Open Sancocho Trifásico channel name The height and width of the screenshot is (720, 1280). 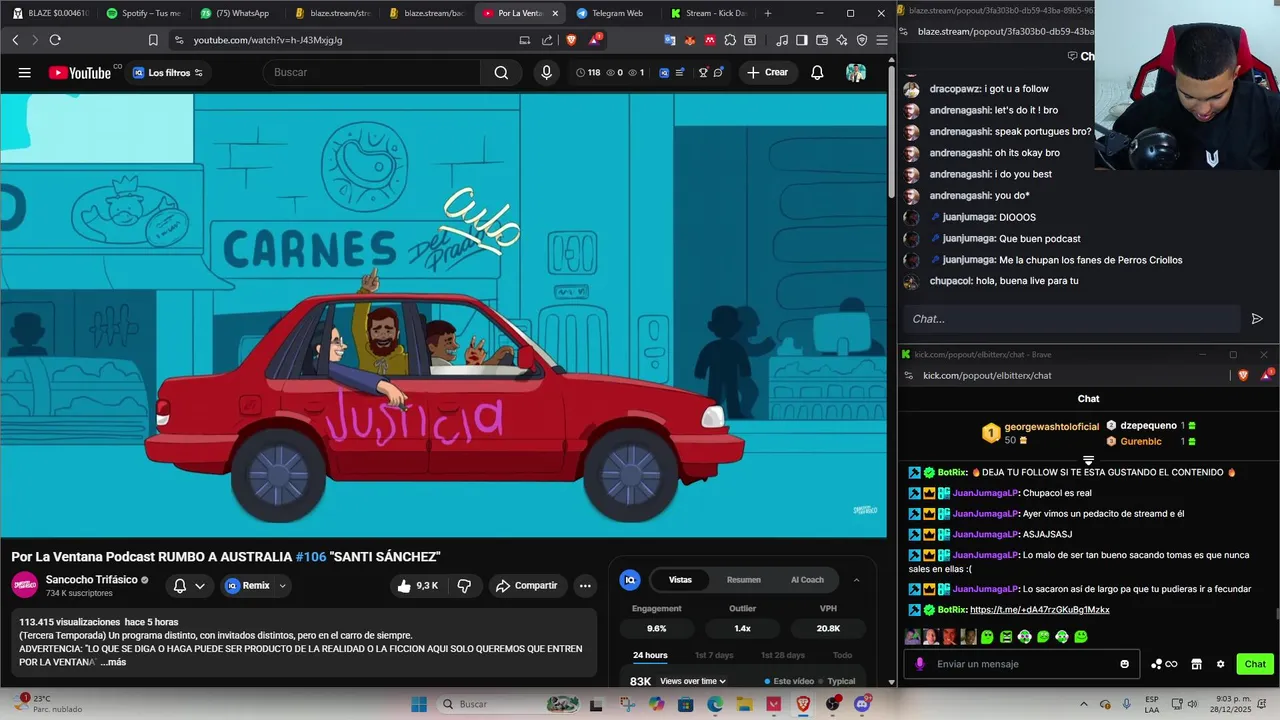91,580
